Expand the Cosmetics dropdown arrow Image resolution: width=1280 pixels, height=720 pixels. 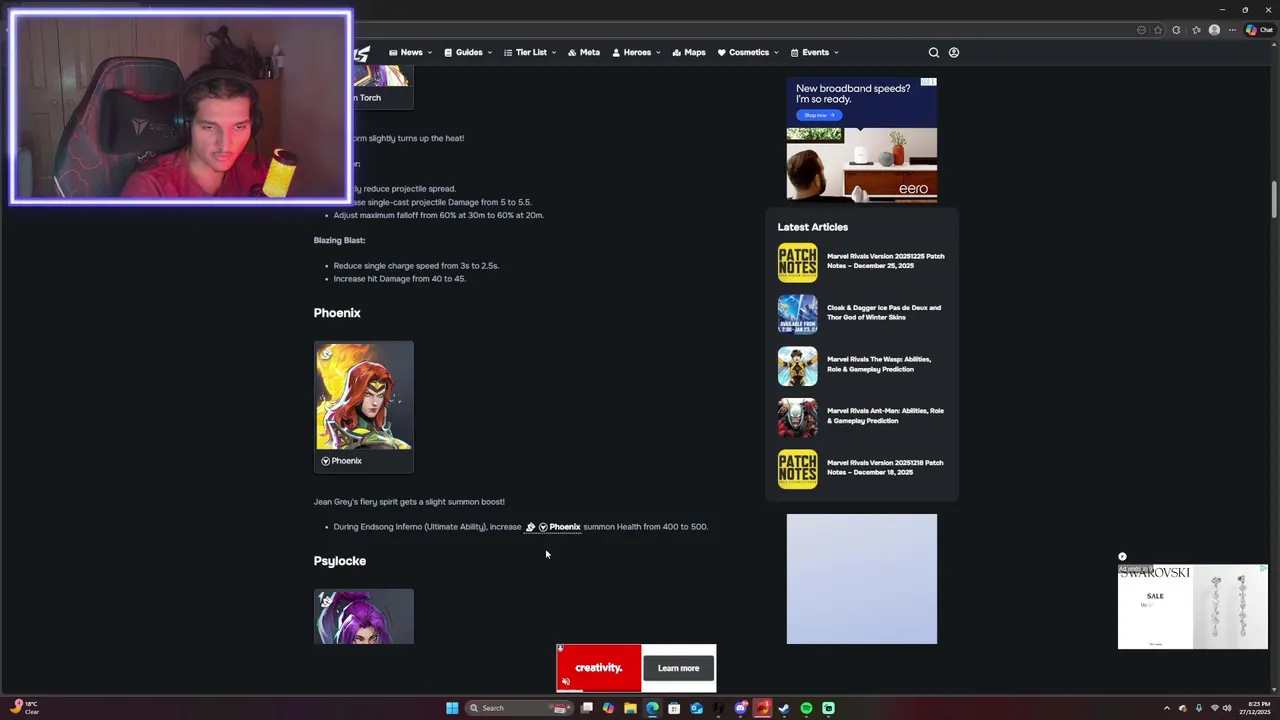(777, 53)
